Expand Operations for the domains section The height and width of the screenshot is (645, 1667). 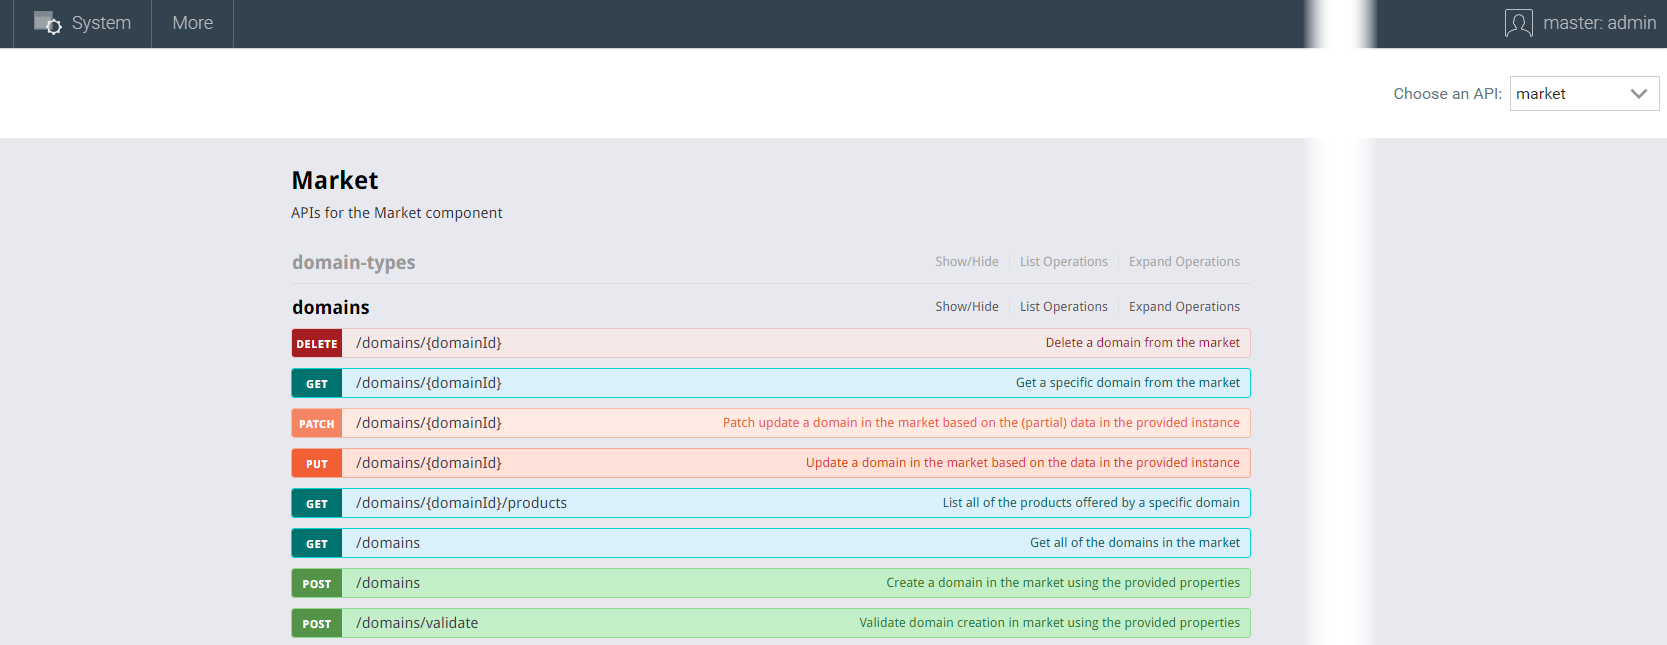click(1184, 307)
